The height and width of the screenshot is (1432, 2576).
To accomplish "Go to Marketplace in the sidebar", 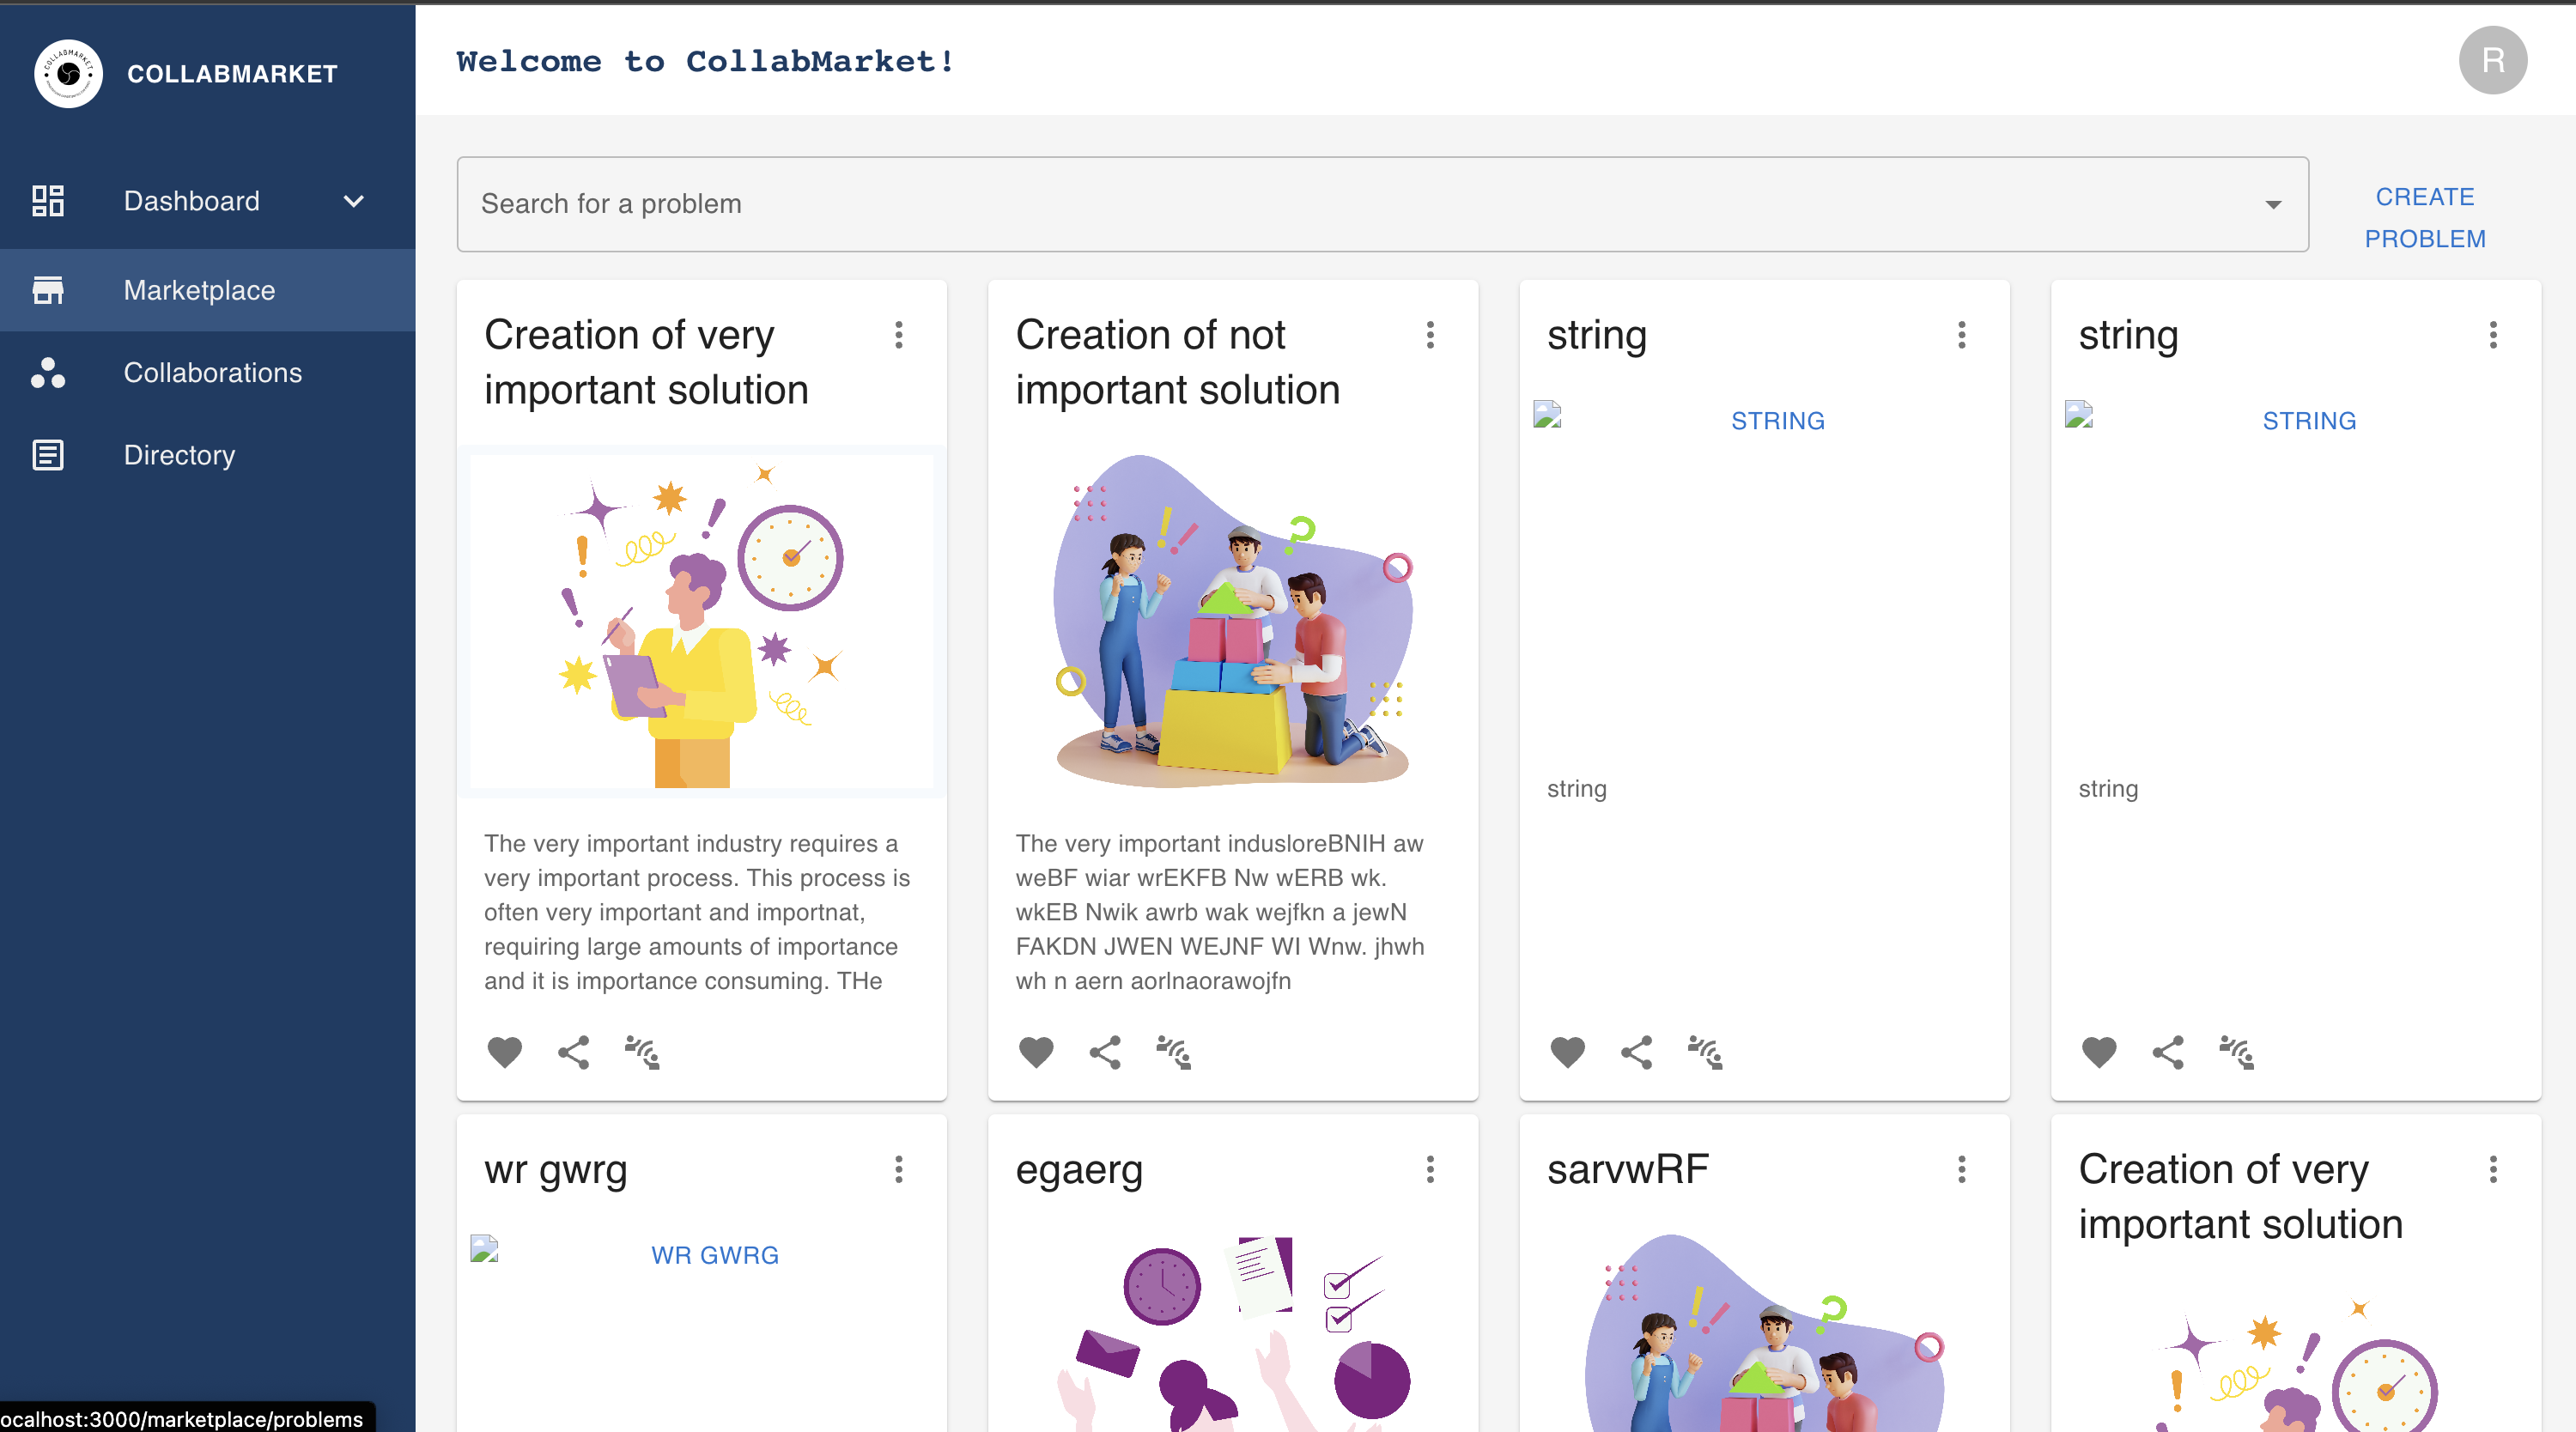I will pos(199,290).
